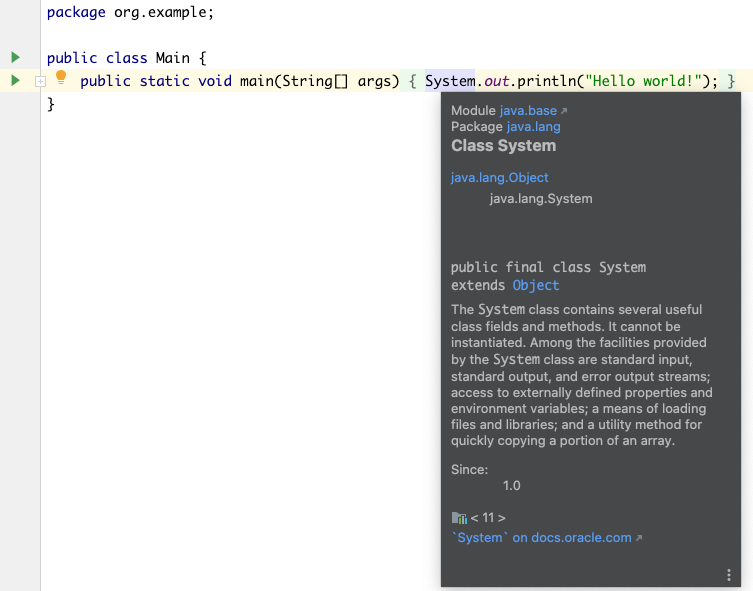The width and height of the screenshot is (753, 591).
Task: Open the java.lang package link
Action: tap(534, 127)
